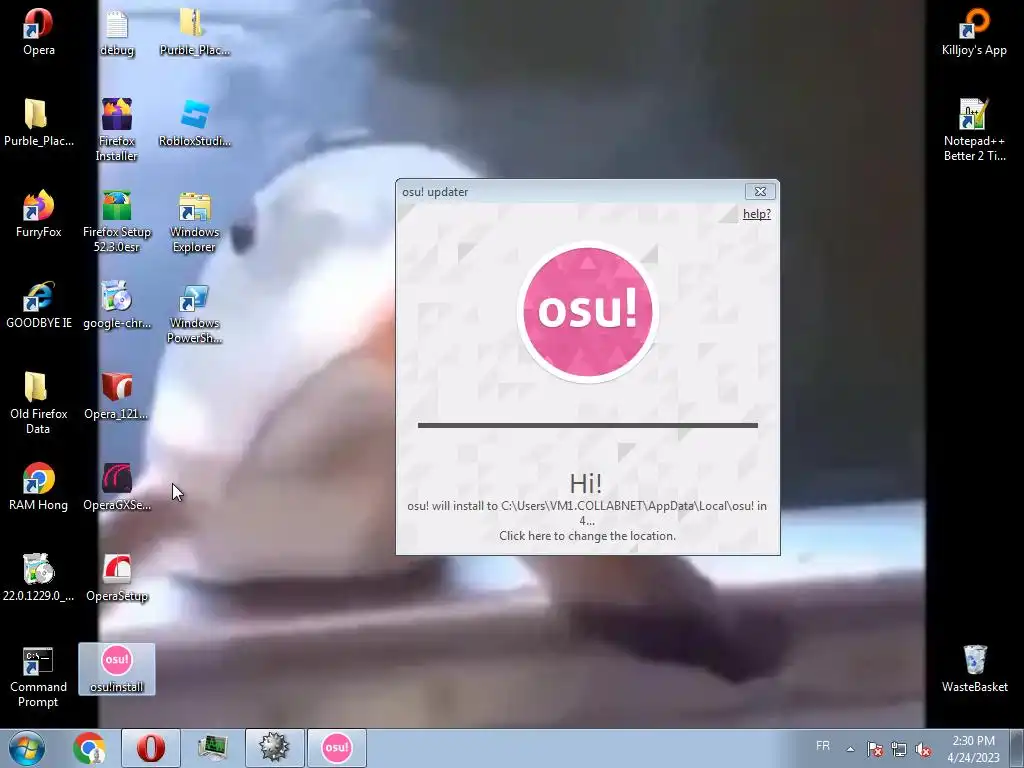Screen dimensions: 1024x768
Task: Show hidden tray icons arrow
Action: [850, 749]
